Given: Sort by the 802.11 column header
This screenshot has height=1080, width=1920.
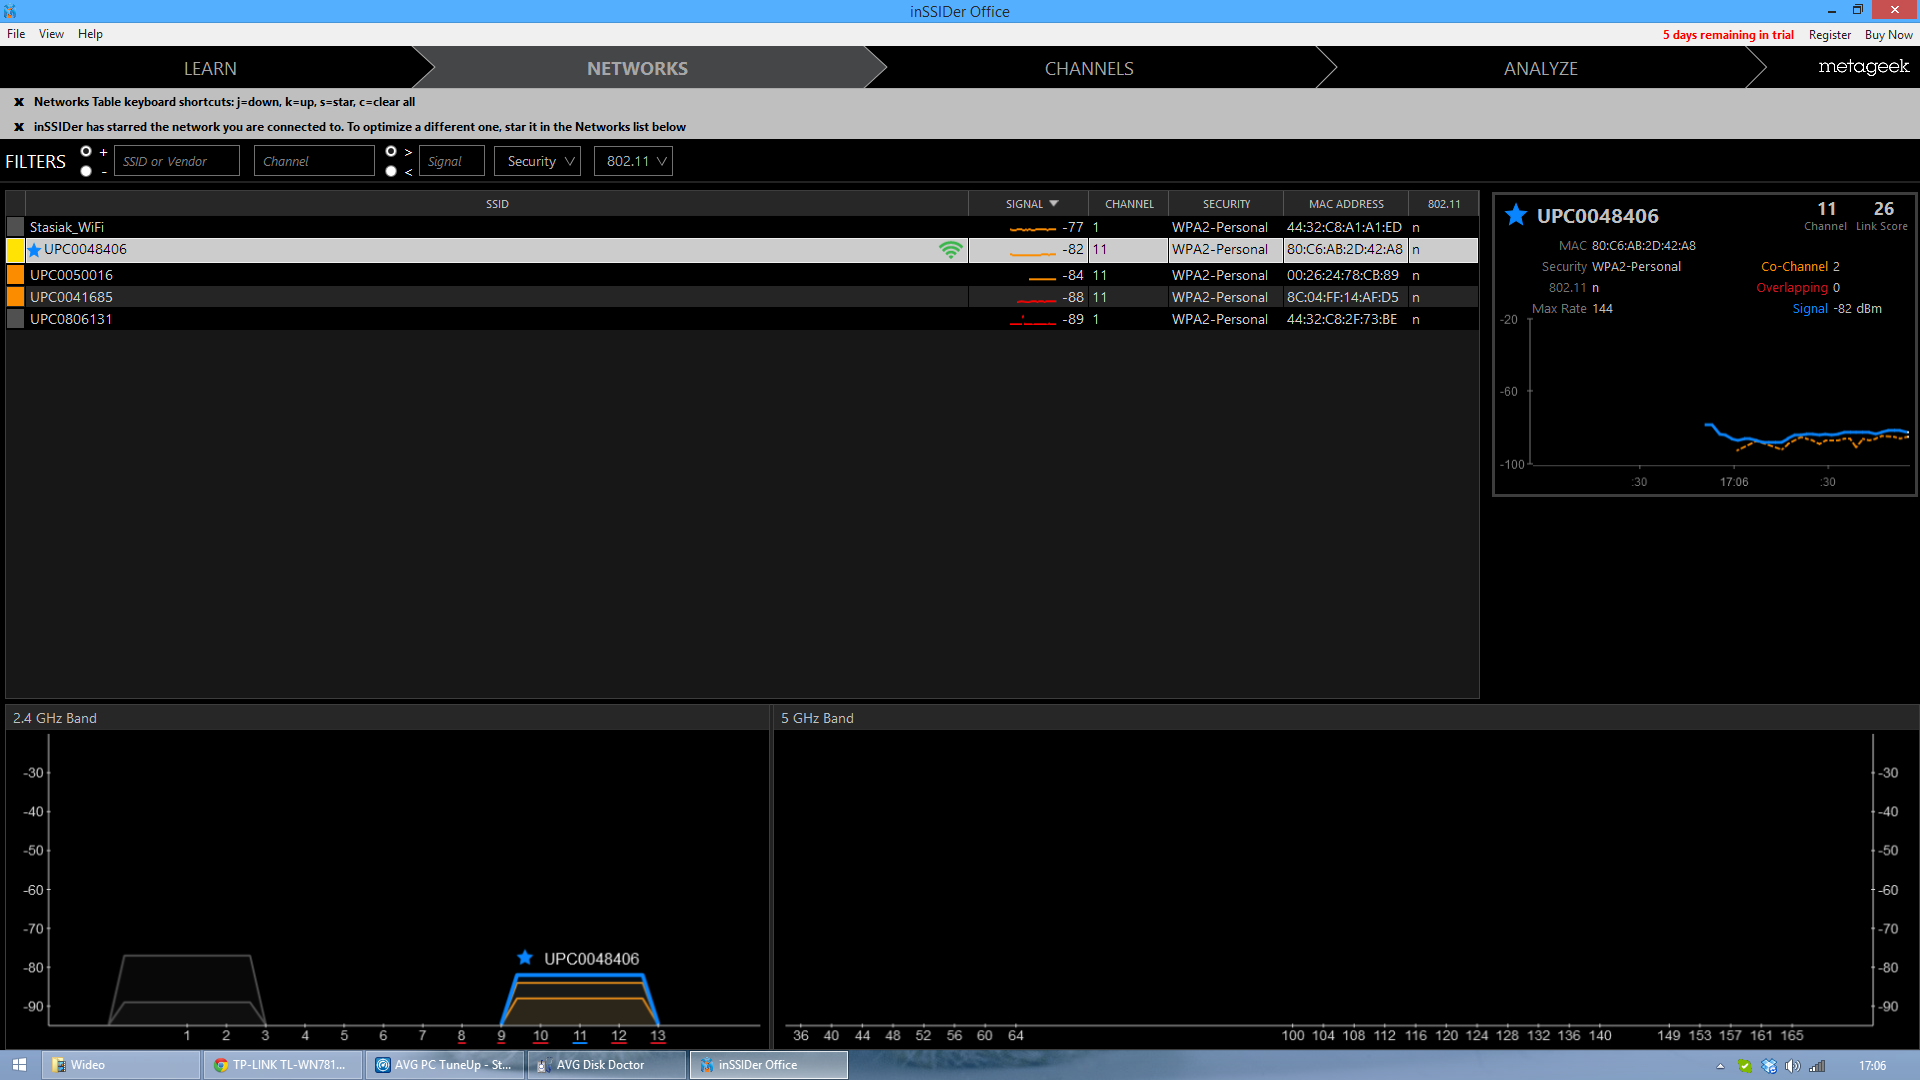Looking at the screenshot, I should (1443, 204).
